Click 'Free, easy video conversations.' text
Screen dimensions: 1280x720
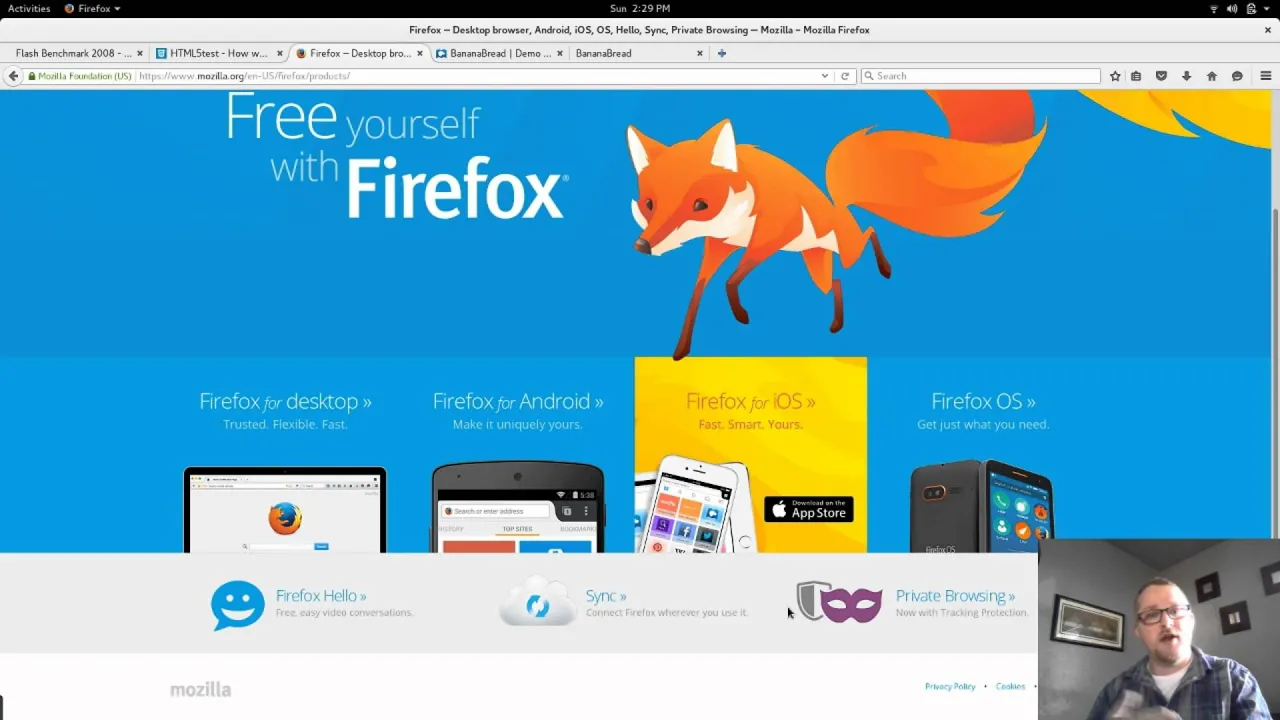(x=344, y=613)
